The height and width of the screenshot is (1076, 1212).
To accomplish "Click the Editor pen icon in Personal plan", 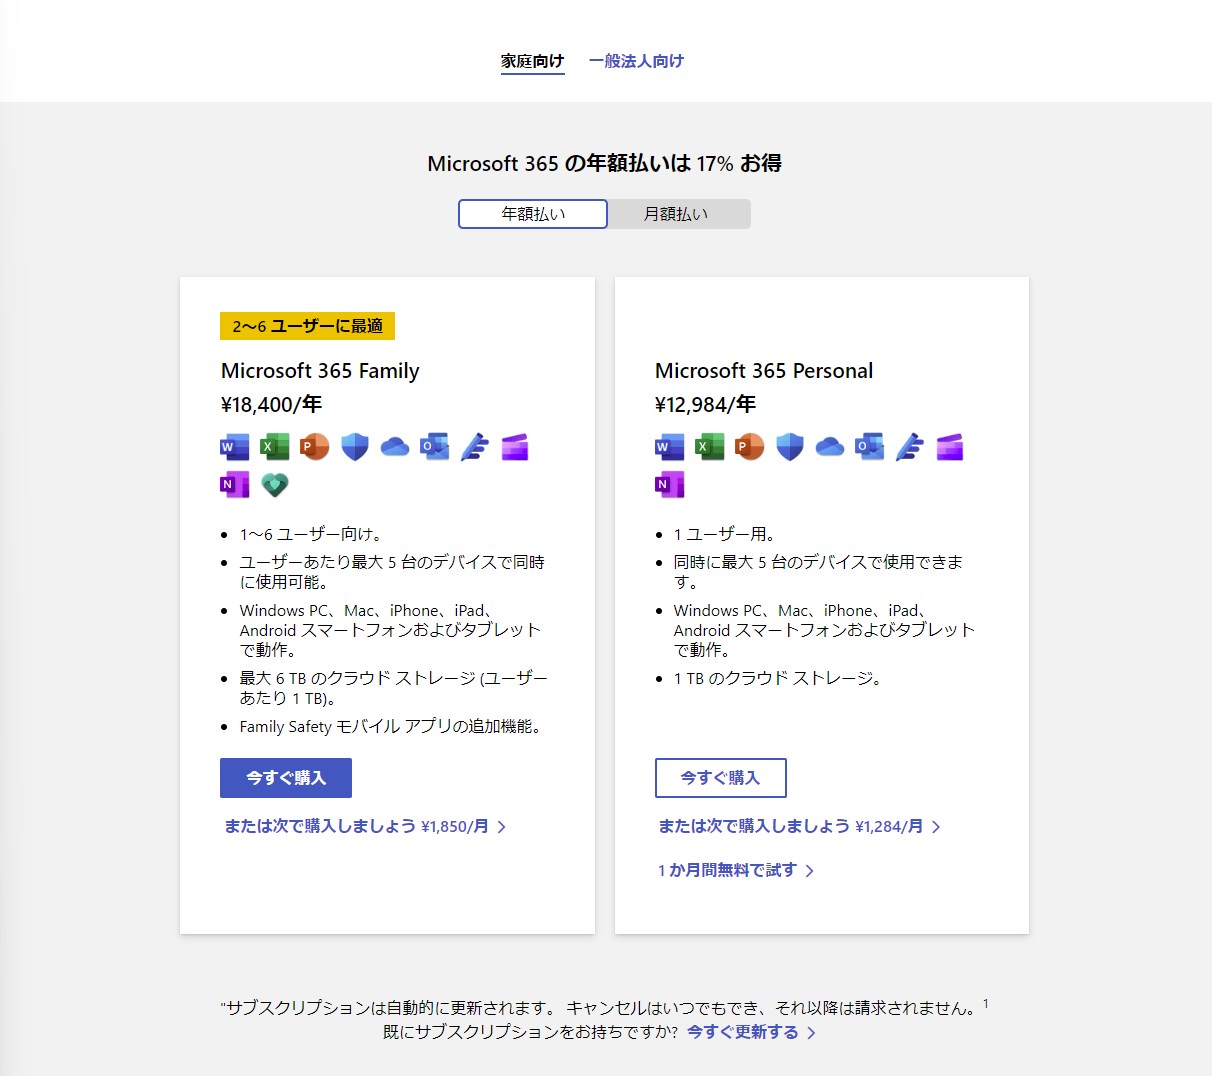I will [x=910, y=447].
